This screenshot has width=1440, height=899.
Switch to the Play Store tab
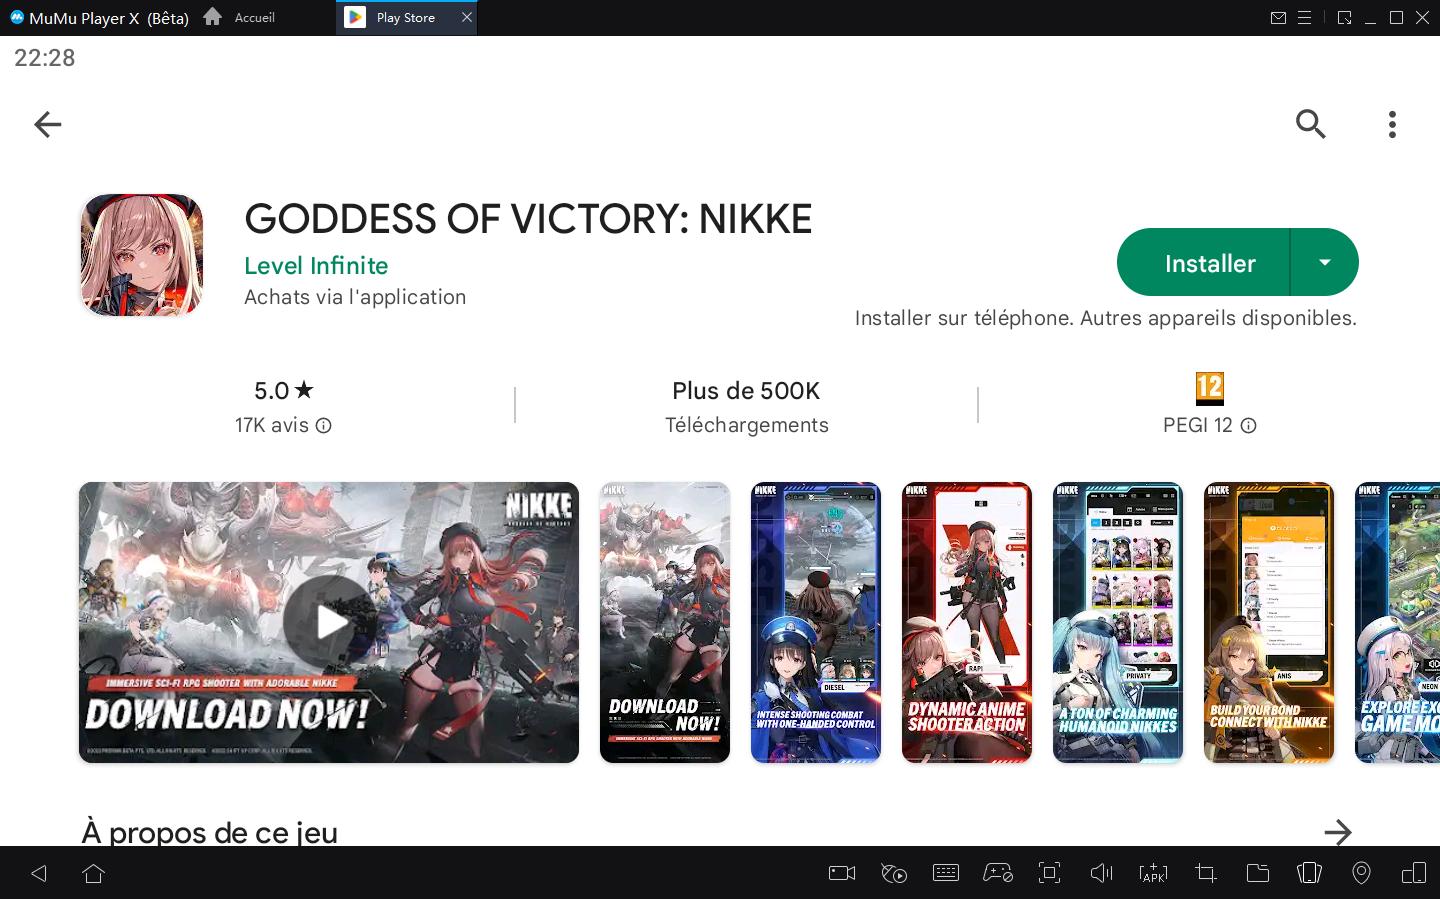405,17
